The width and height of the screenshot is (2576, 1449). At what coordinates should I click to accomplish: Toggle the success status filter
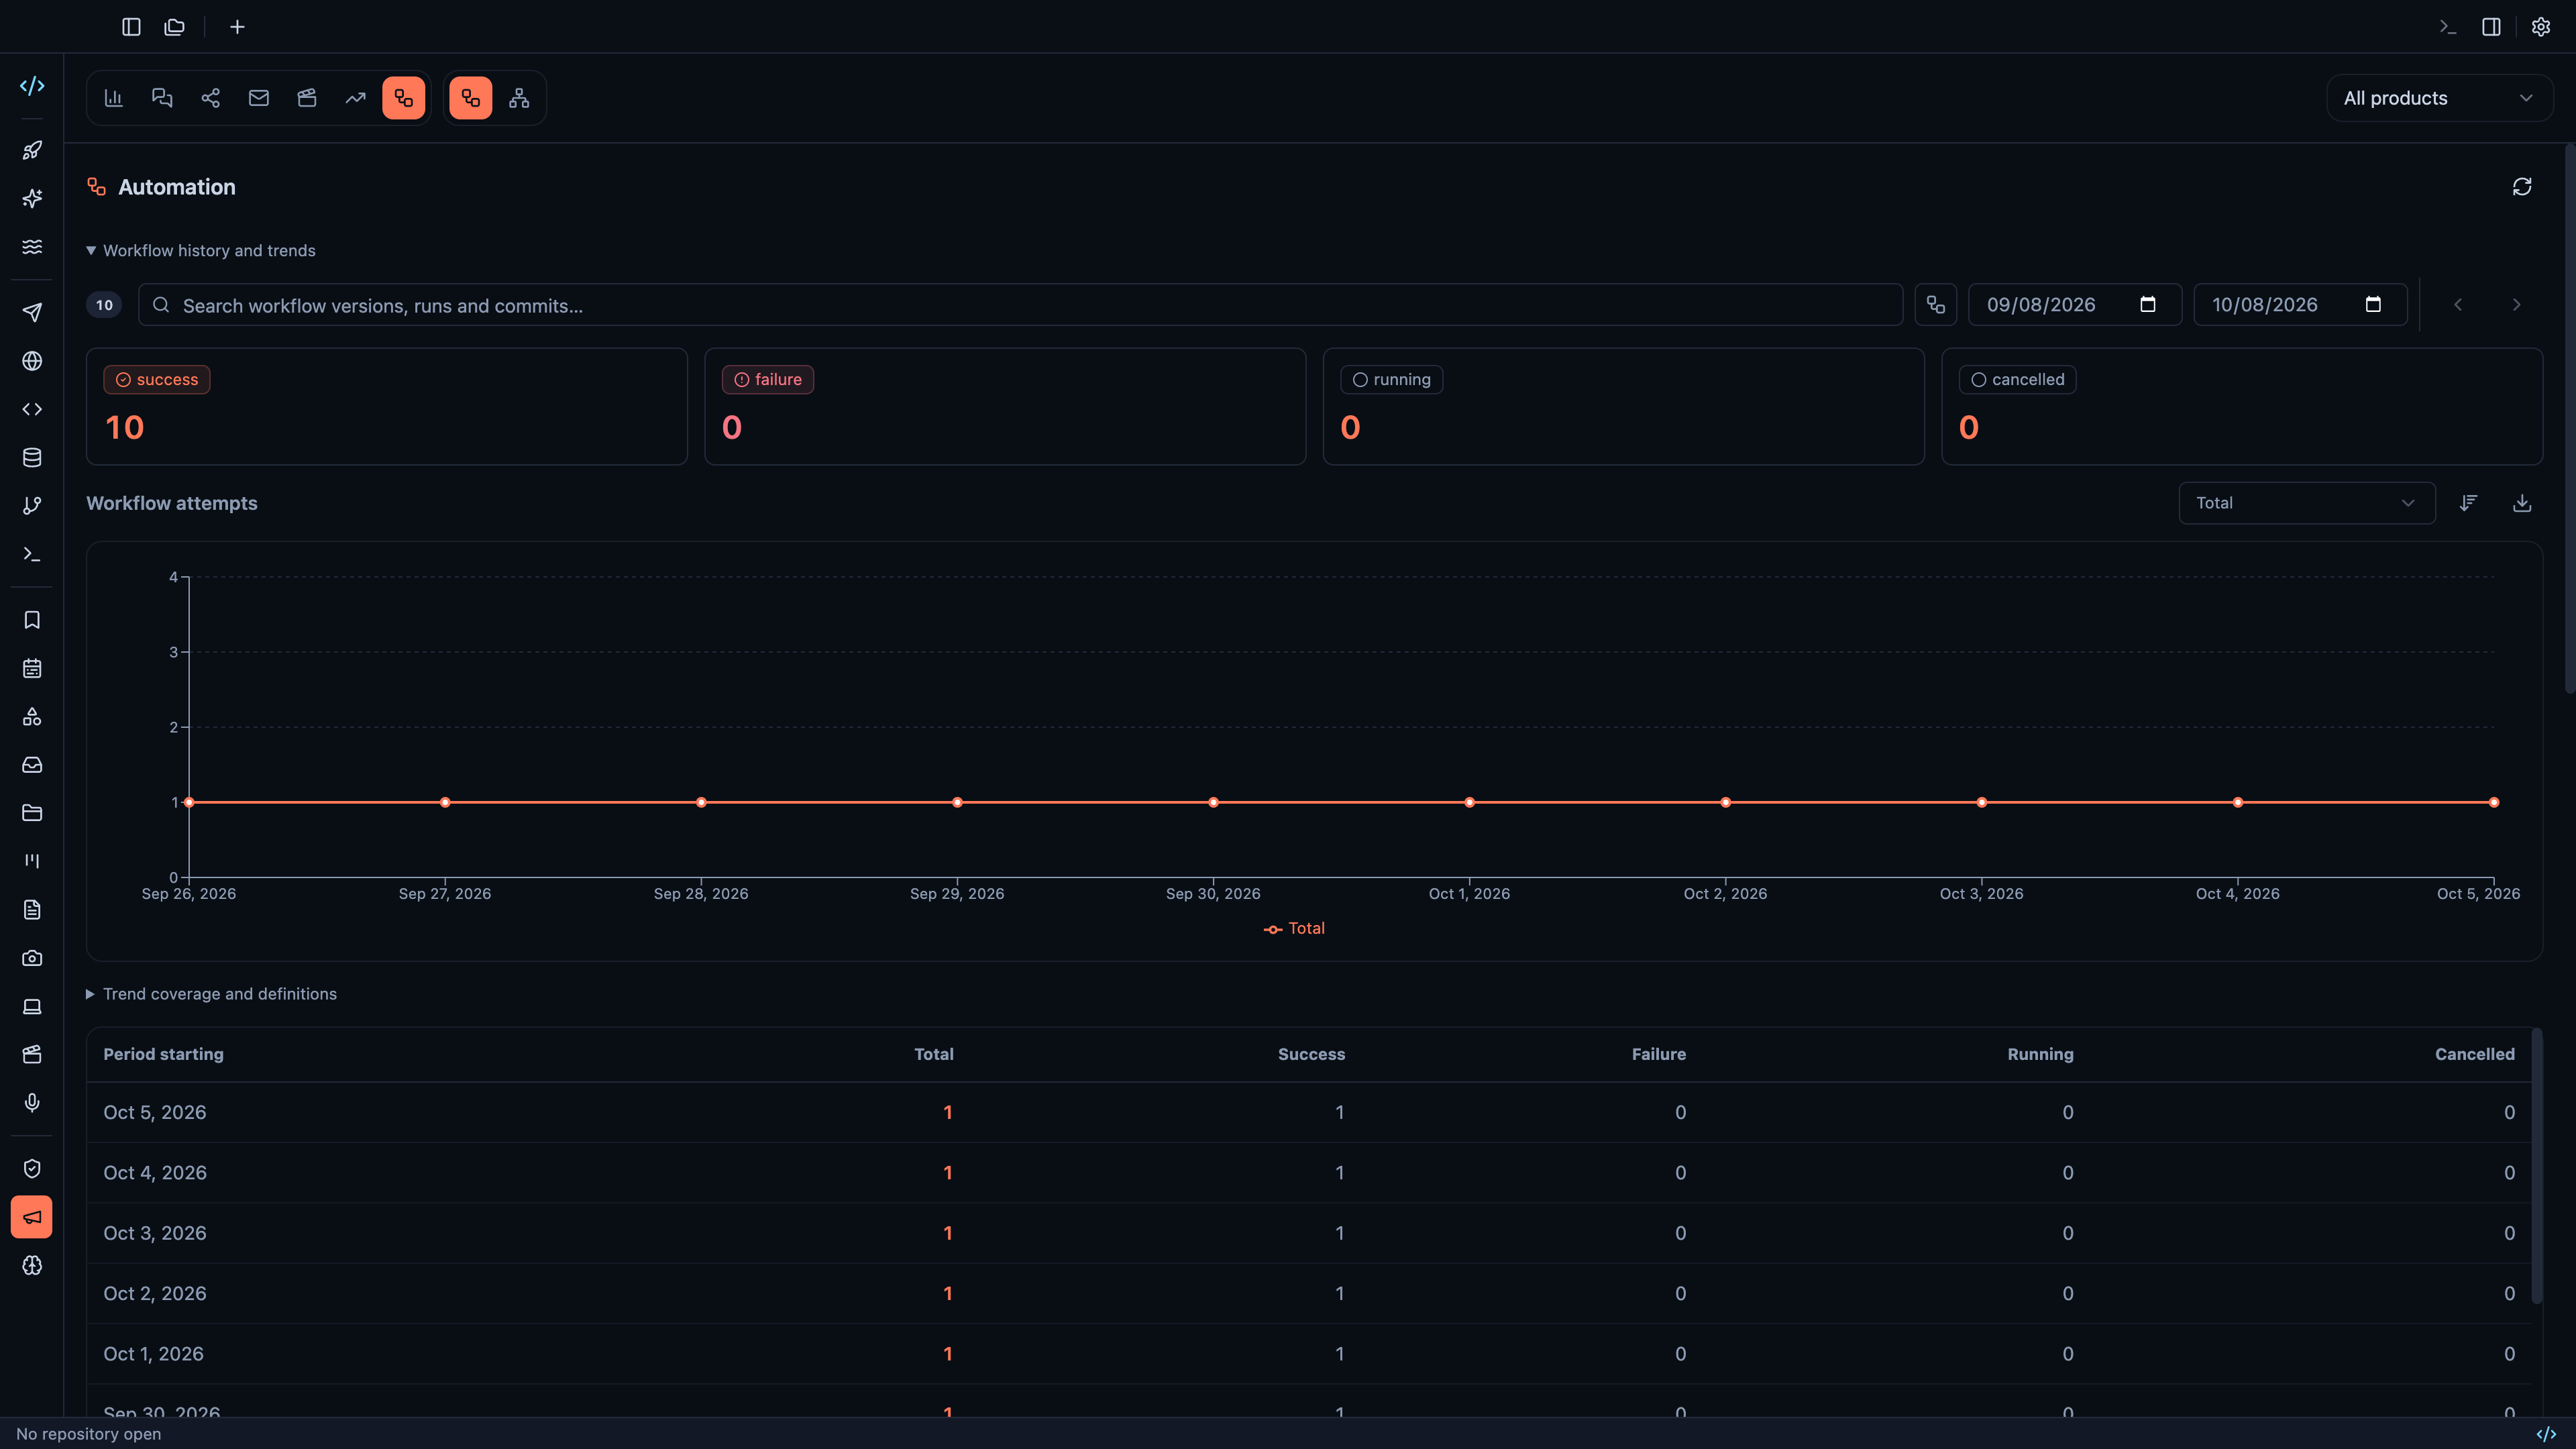click(x=157, y=380)
